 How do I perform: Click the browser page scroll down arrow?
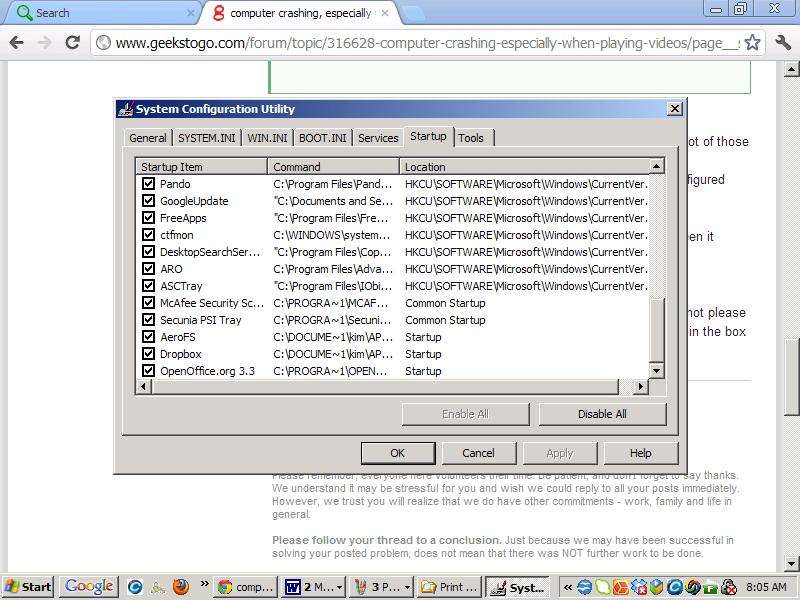791,564
